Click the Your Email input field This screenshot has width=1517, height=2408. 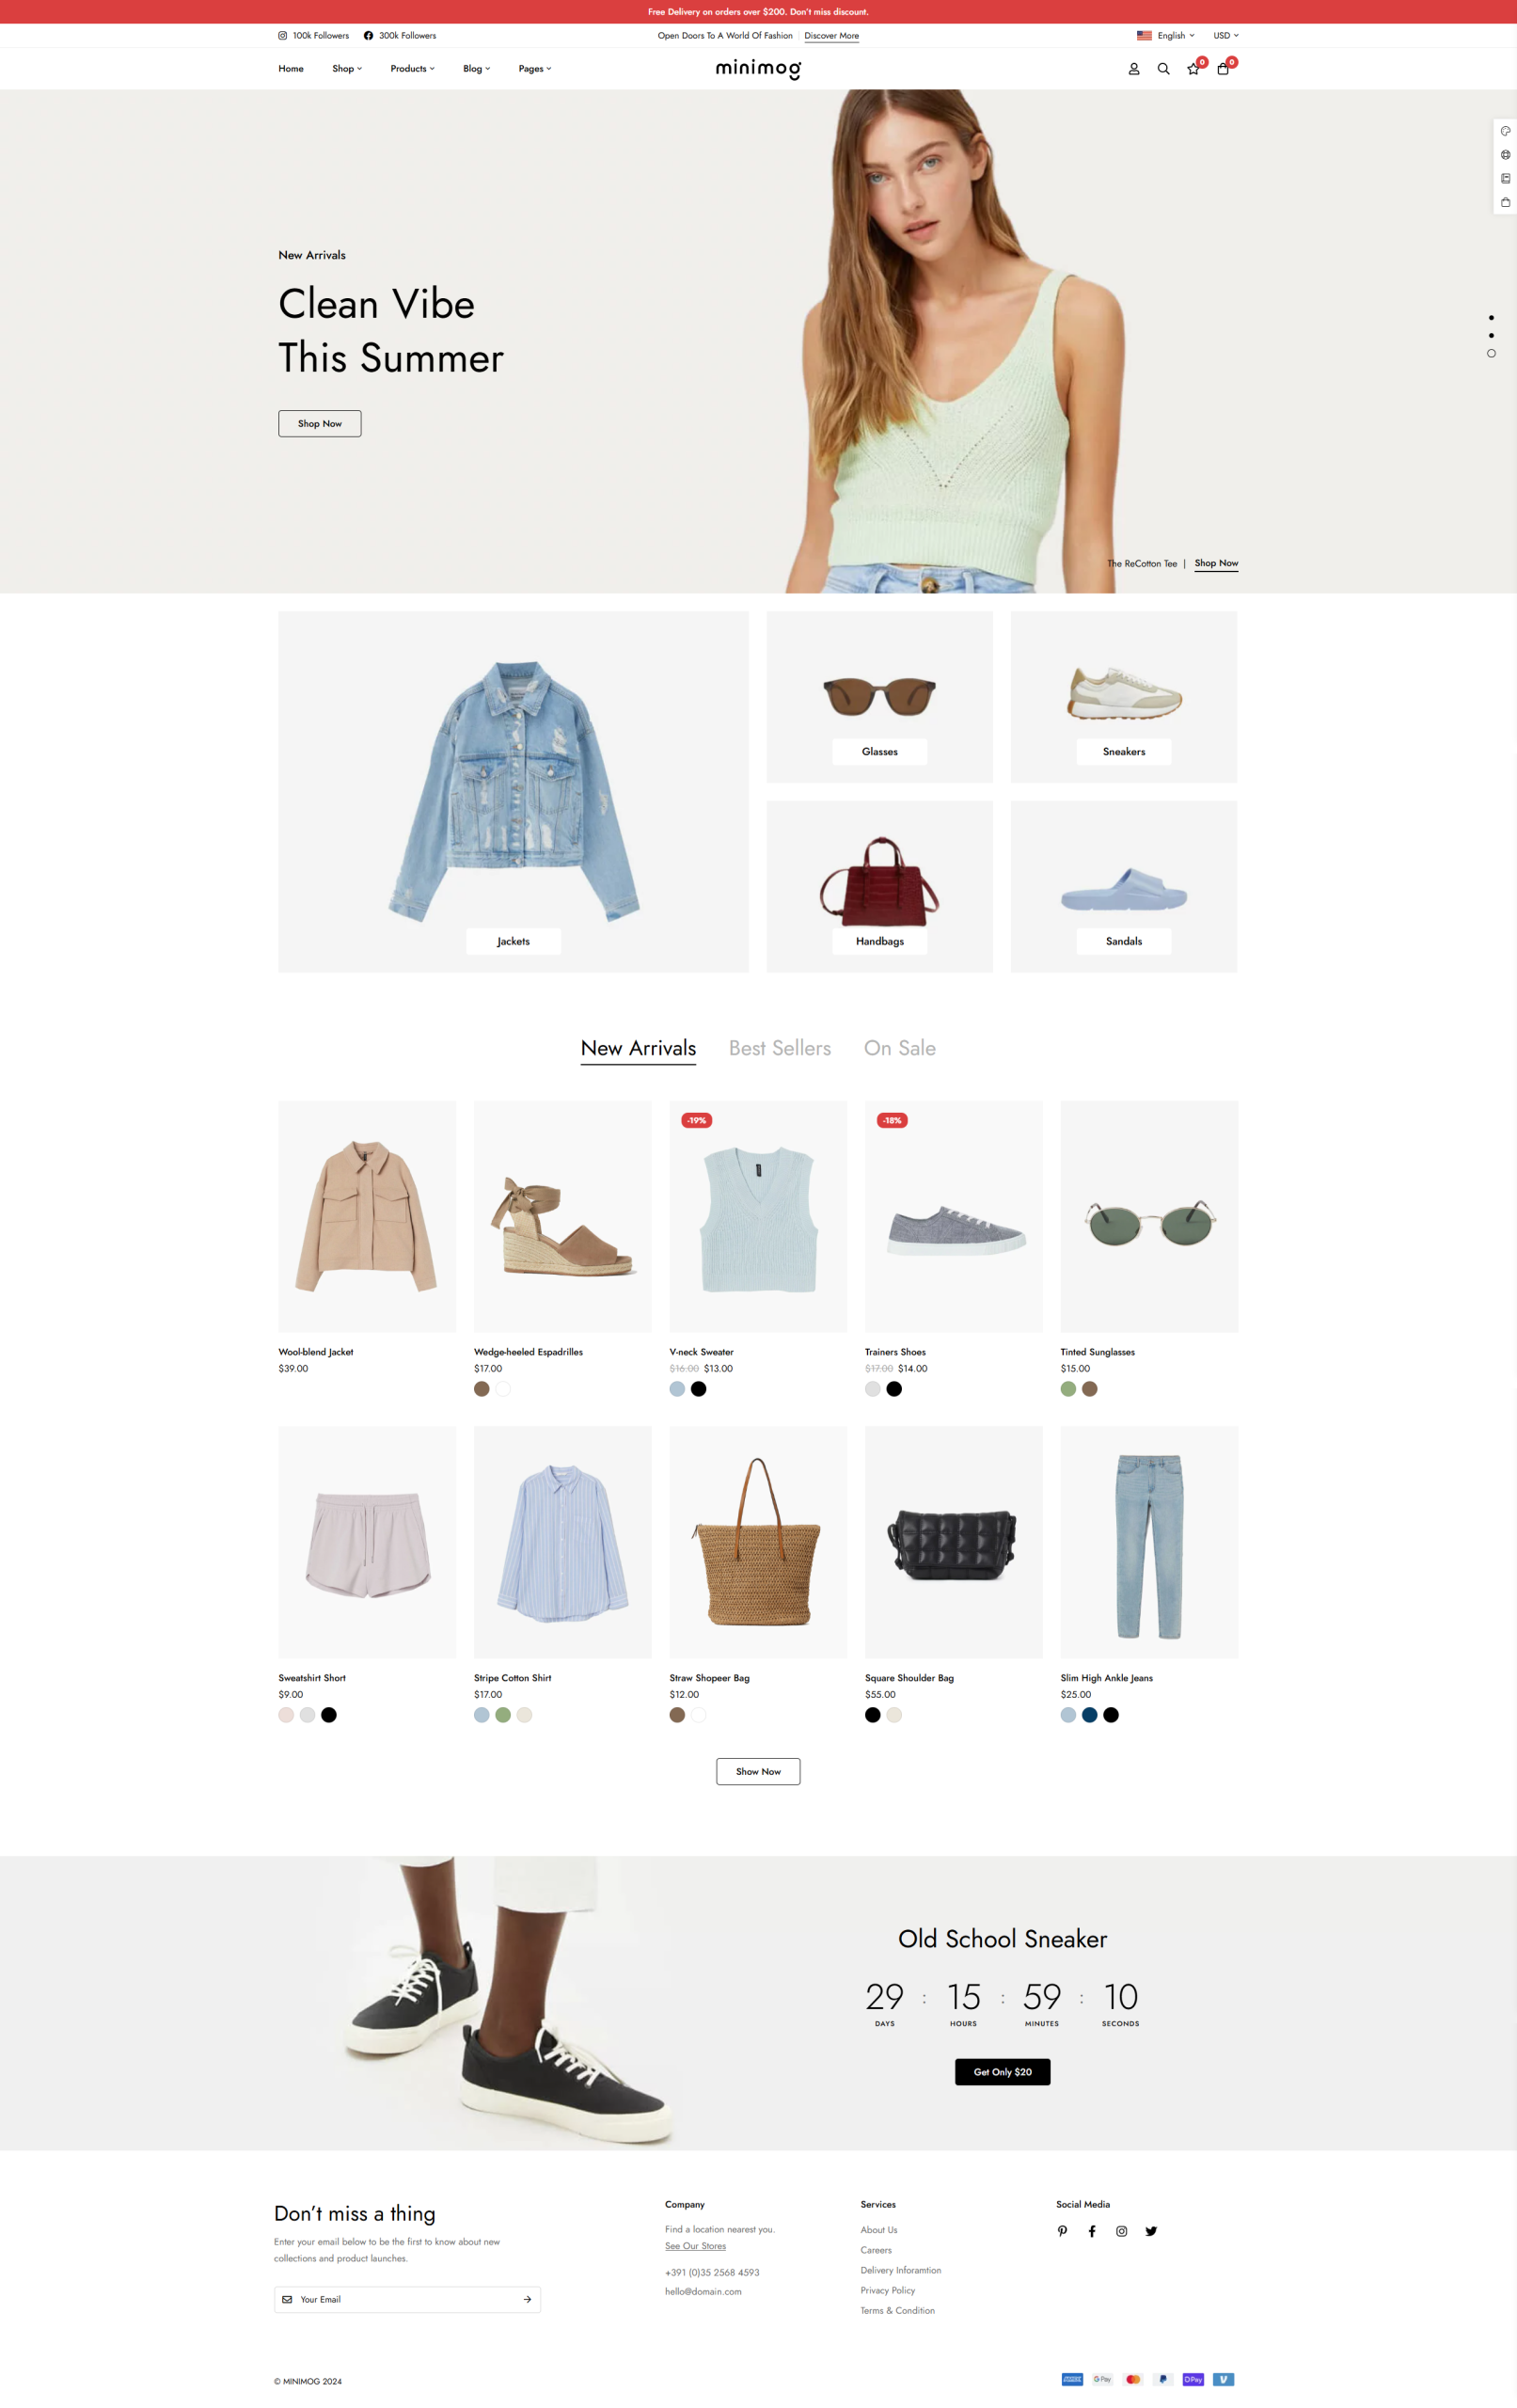click(407, 2299)
